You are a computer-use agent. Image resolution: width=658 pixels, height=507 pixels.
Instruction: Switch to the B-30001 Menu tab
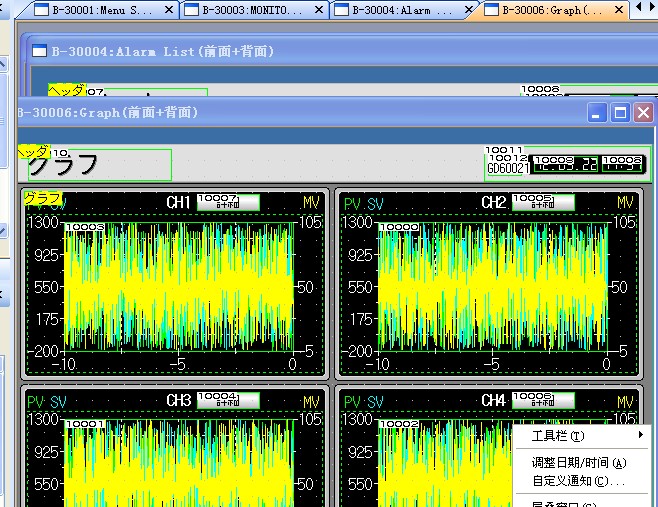click(100, 10)
